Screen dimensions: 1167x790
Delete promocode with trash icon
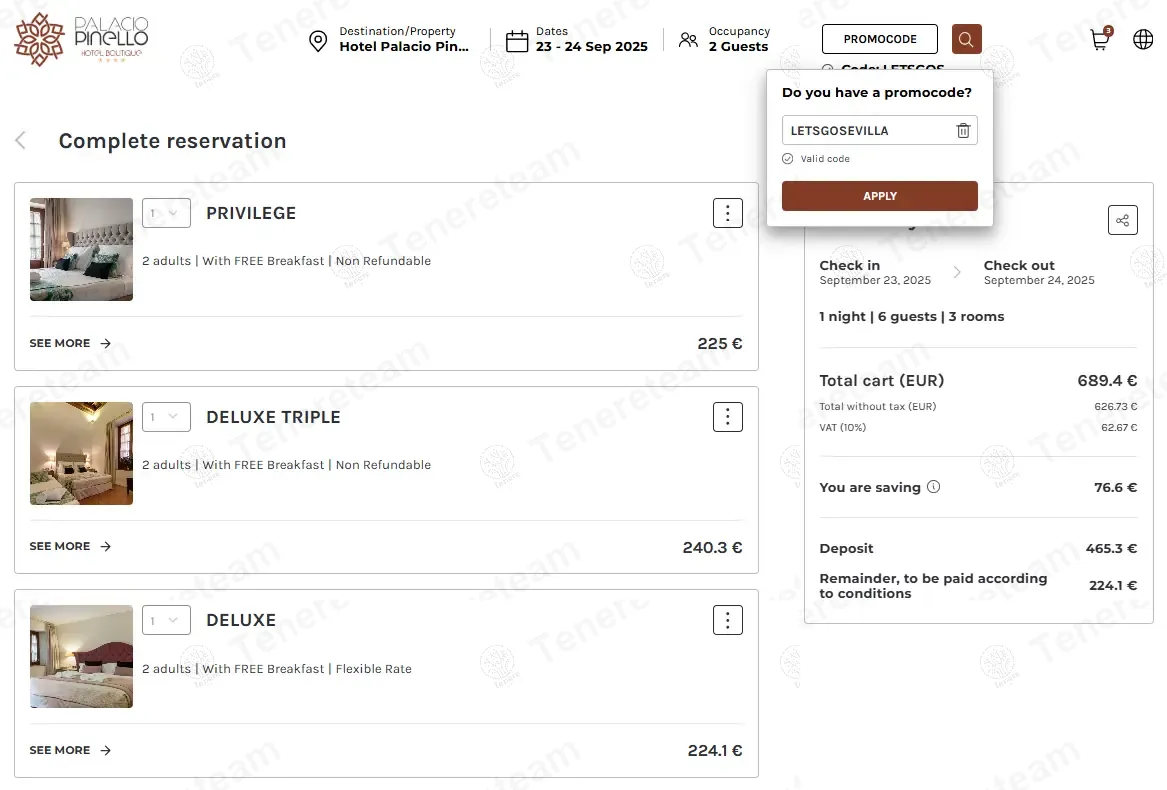click(963, 130)
